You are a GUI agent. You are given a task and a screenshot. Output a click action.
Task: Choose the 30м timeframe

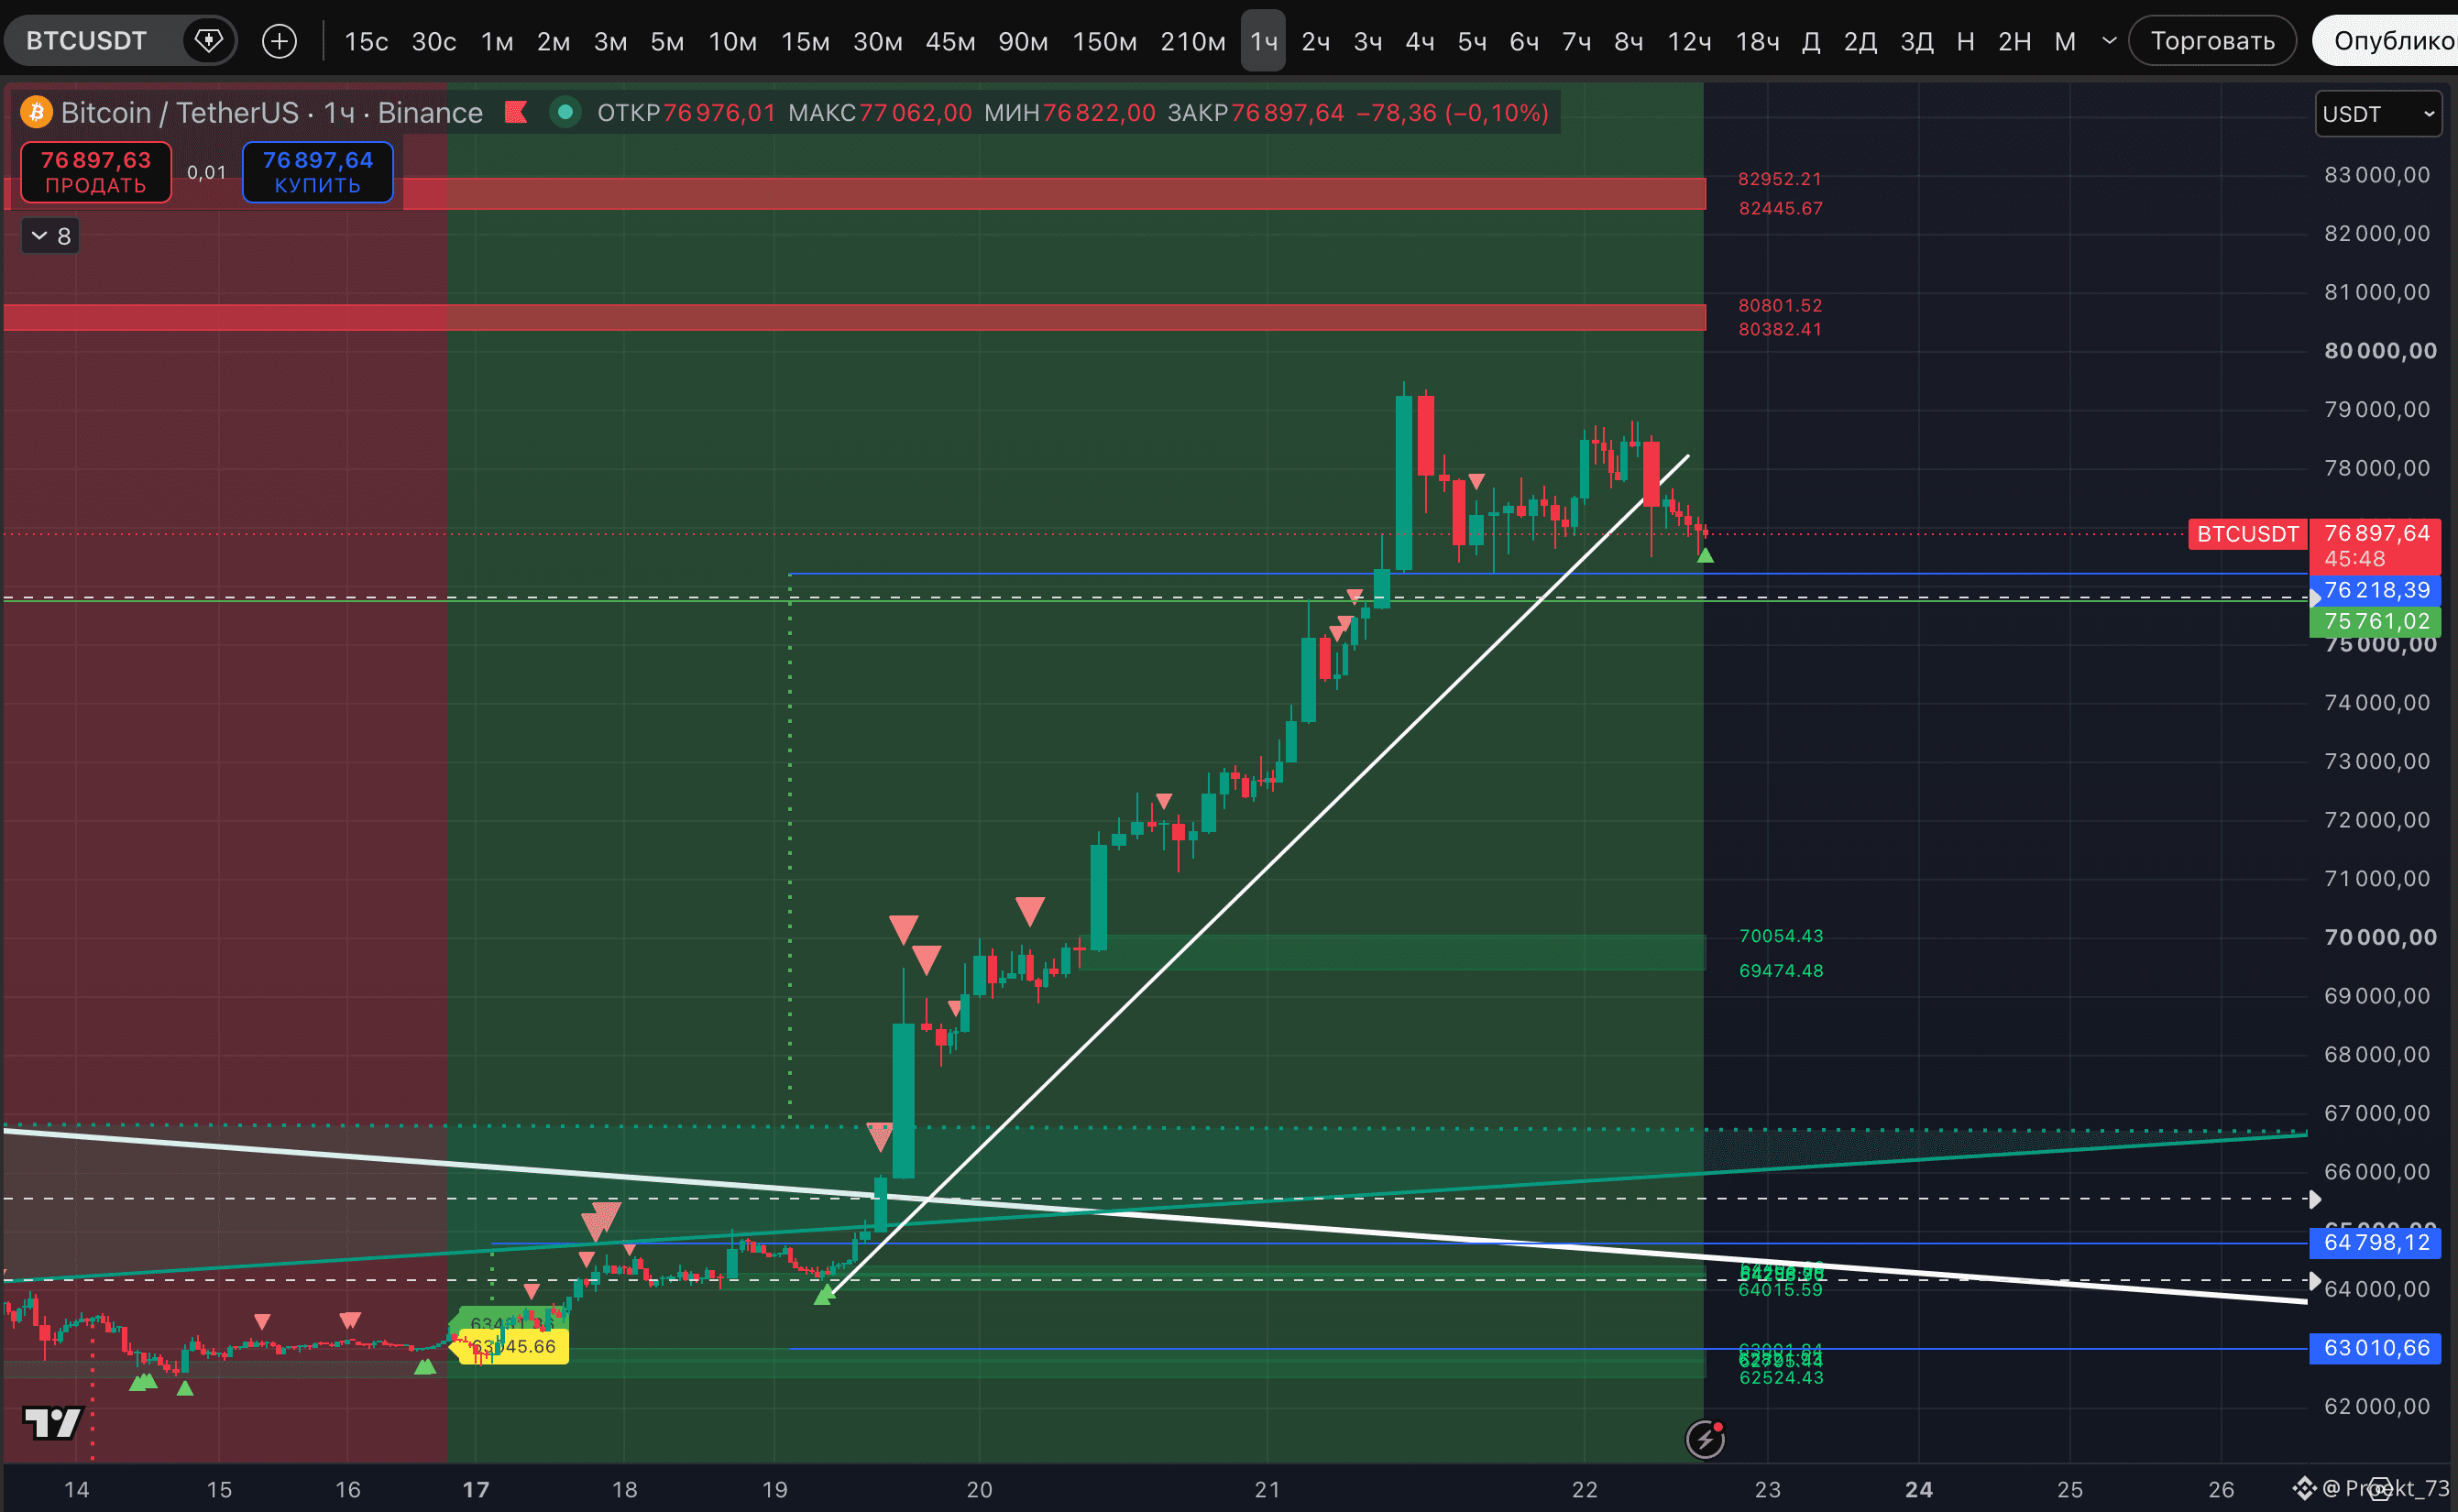[x=877, y=41]
